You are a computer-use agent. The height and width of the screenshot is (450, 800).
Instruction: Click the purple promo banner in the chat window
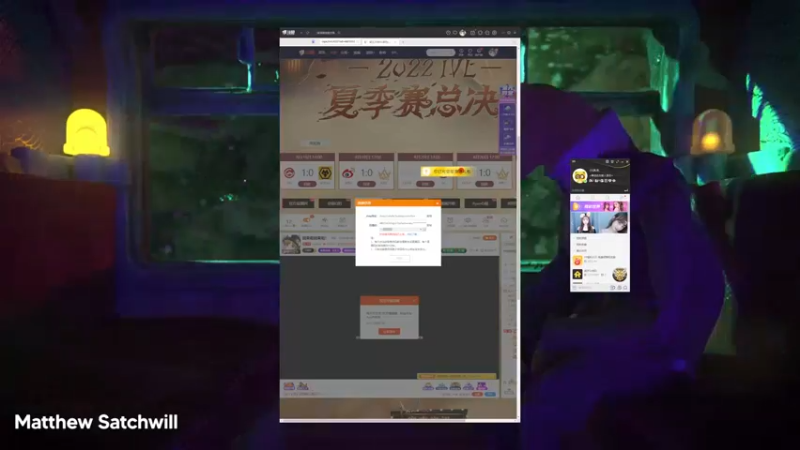tap(599, 207)
